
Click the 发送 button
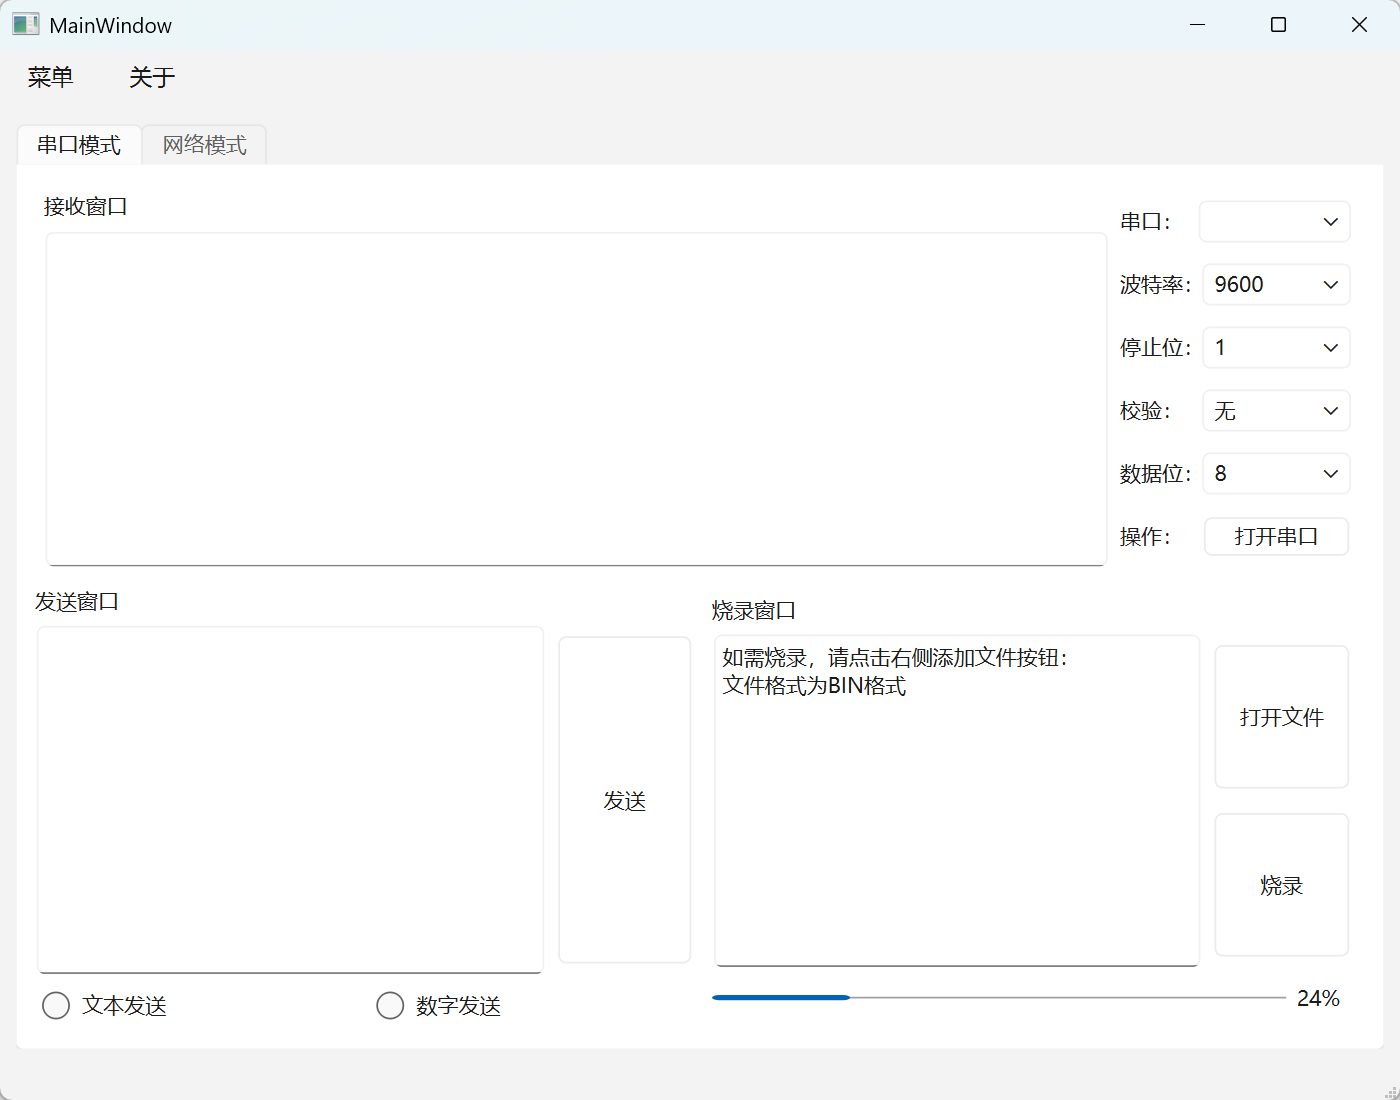click(625, 800)
